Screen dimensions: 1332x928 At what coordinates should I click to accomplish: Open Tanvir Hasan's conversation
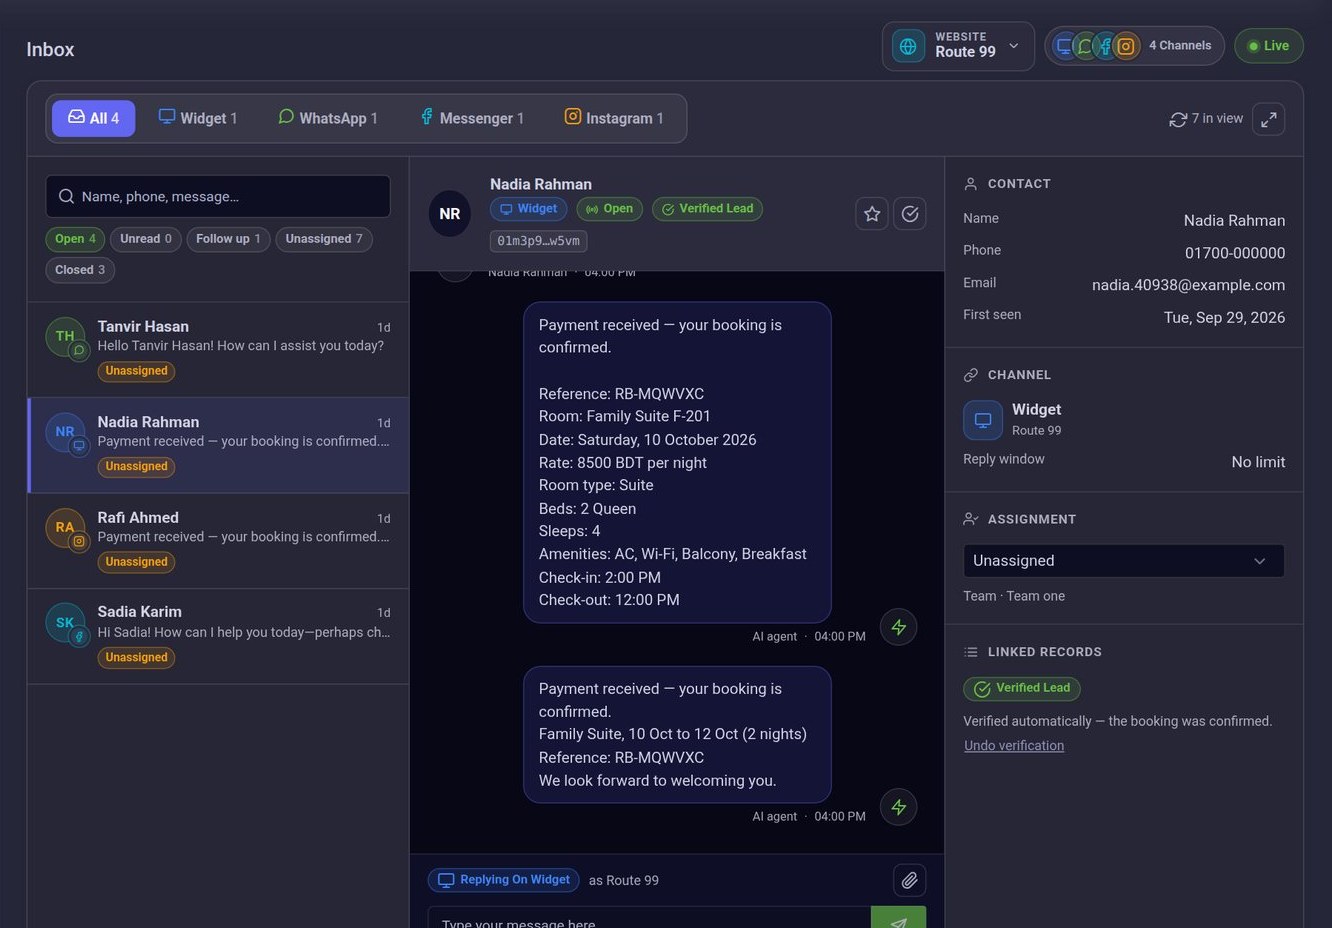(x=218, y=350)
